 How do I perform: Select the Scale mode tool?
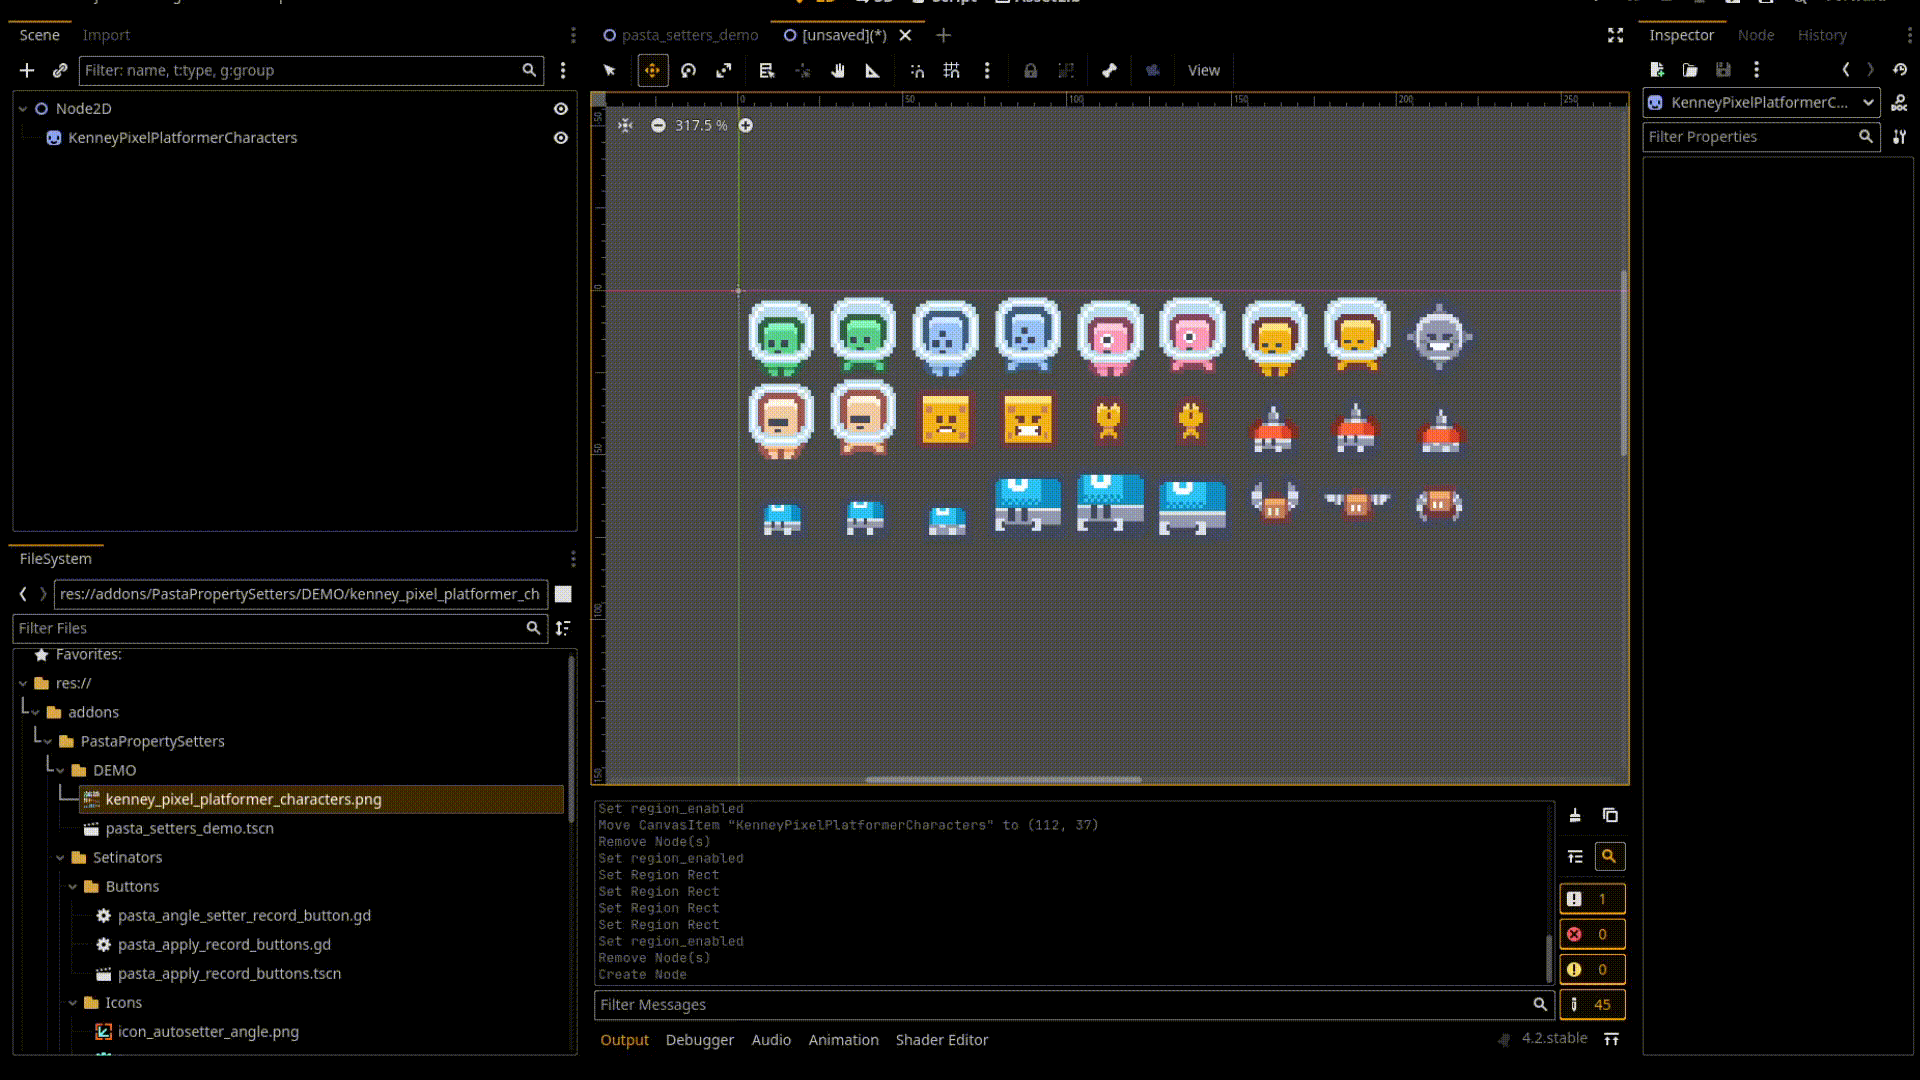pos(724,70)
